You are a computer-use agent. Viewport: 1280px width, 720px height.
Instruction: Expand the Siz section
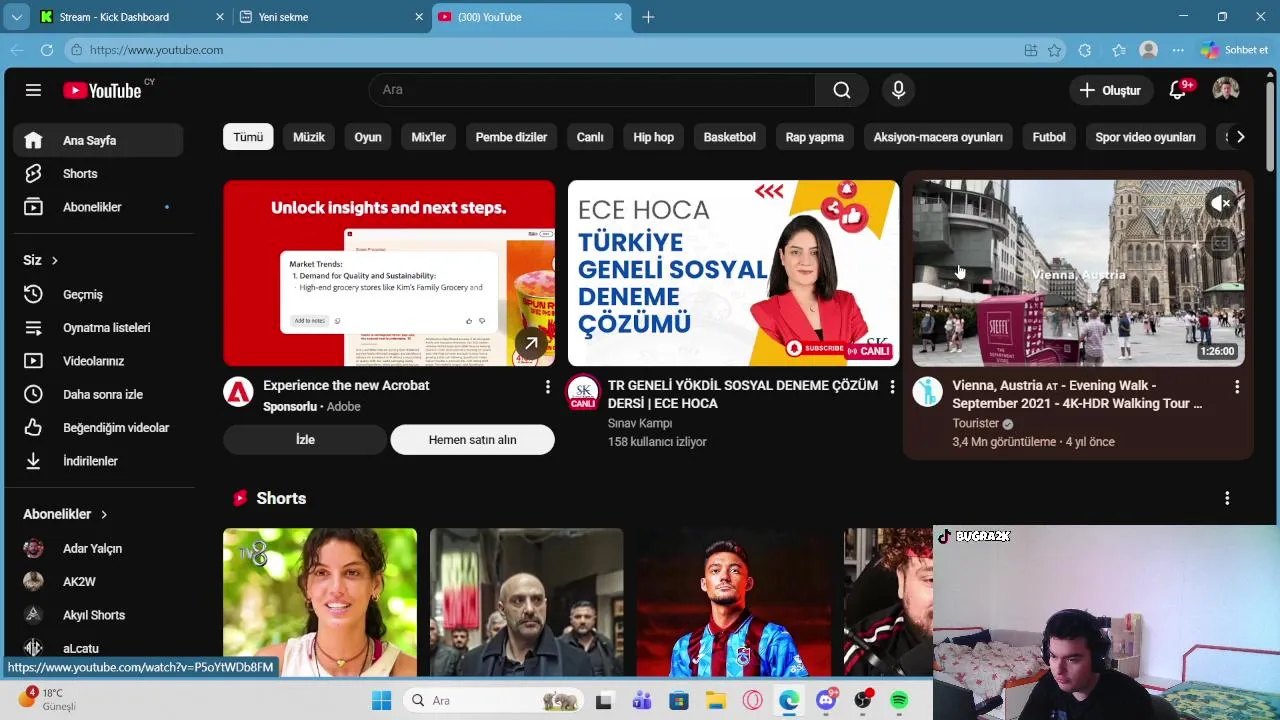pos(41,260)
